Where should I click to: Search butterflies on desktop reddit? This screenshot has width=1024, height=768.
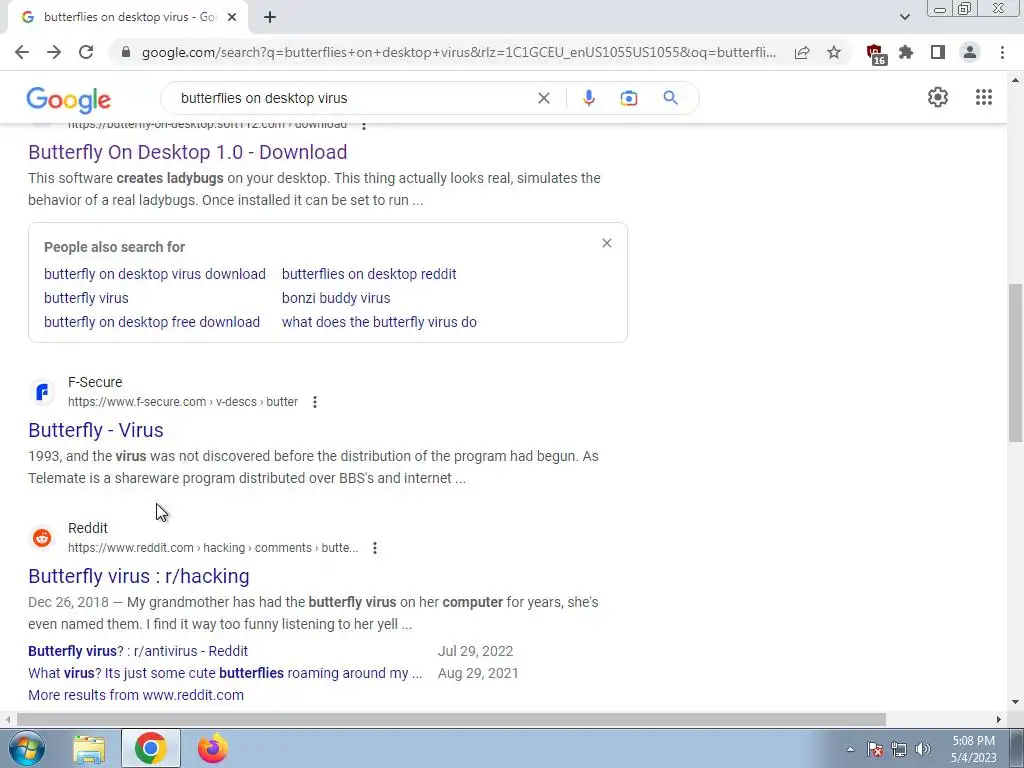pos(369,274)
